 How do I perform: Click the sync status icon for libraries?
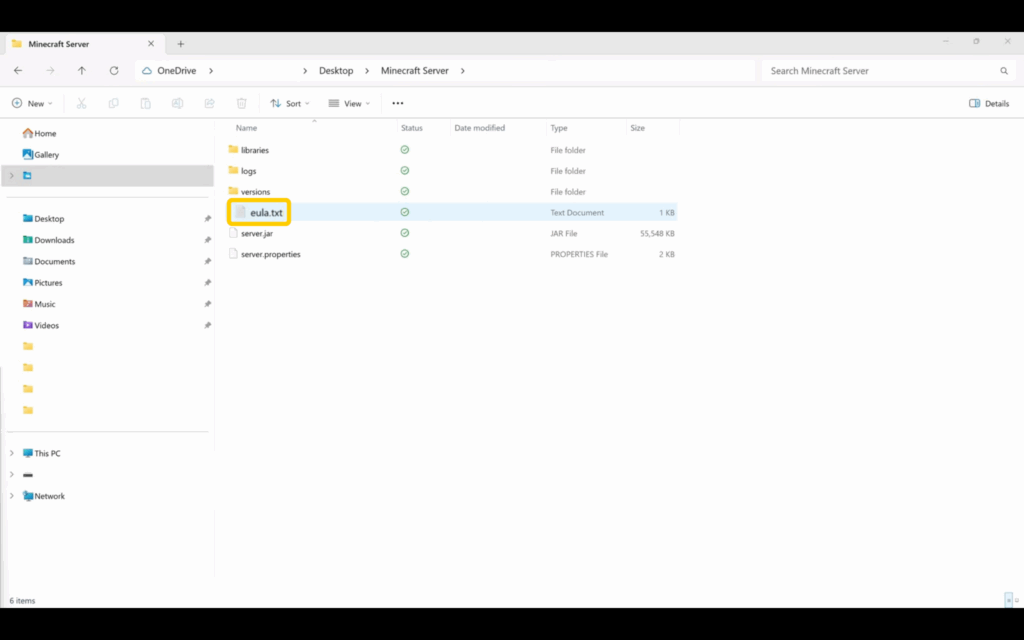coord(405,150)
